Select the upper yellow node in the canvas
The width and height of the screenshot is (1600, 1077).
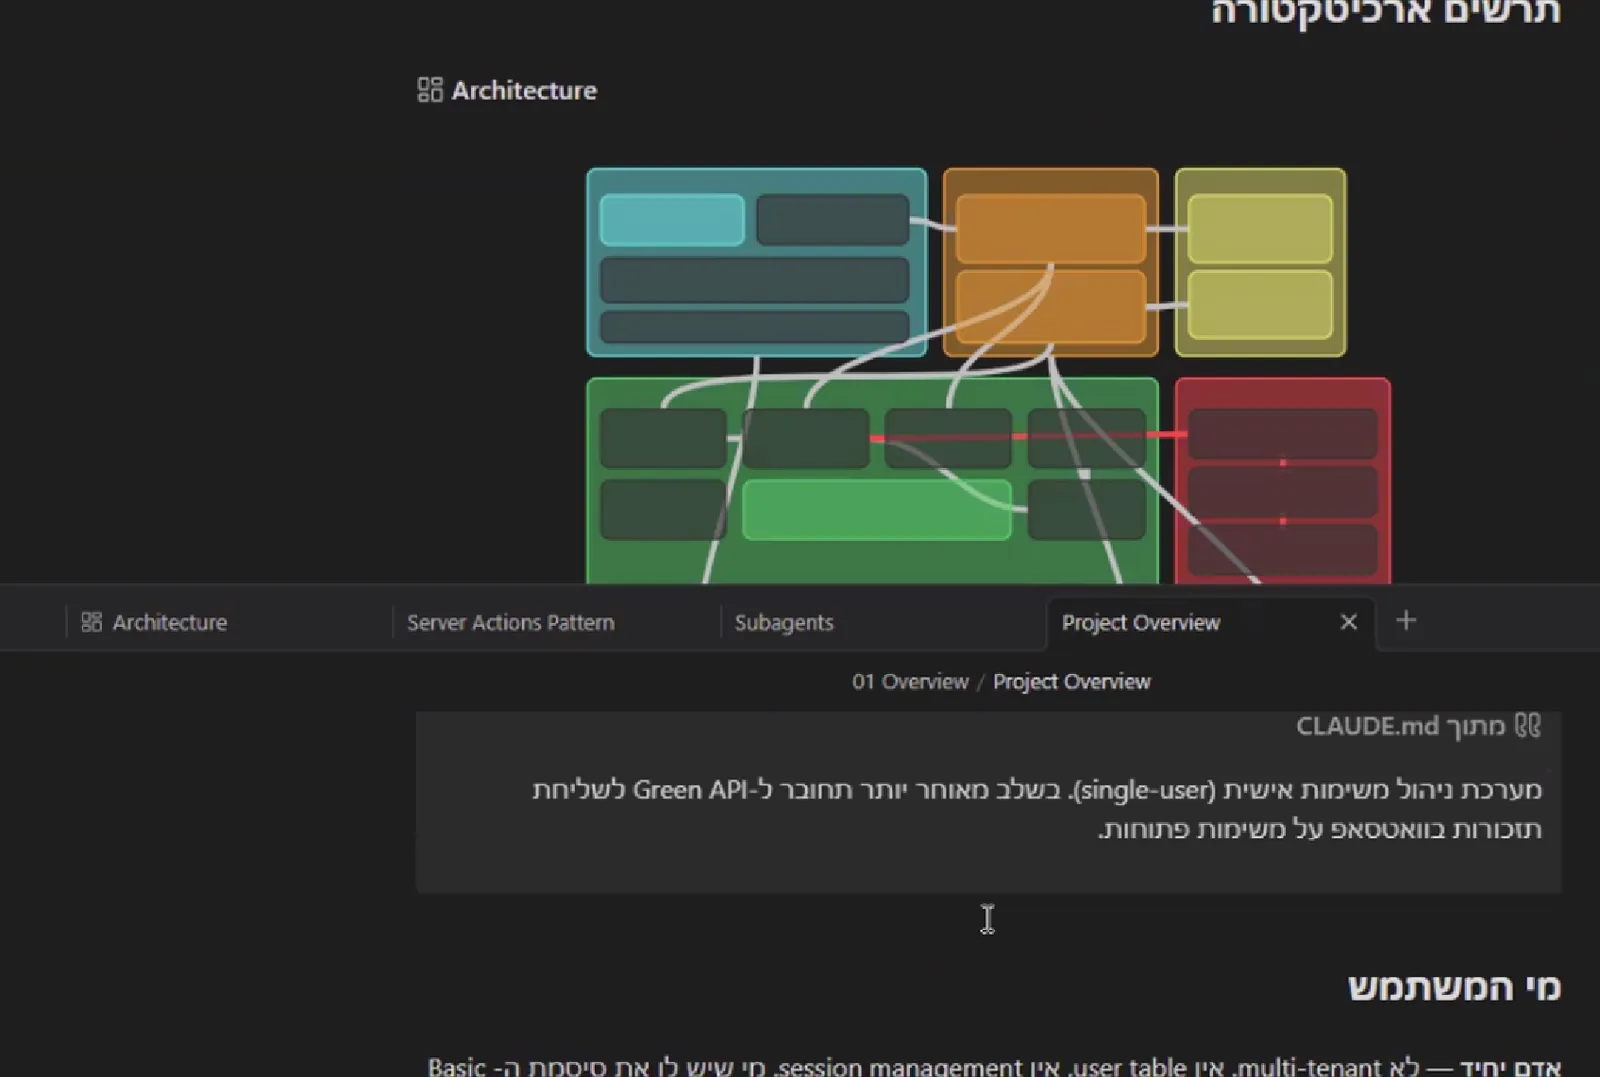(1260, 229)
